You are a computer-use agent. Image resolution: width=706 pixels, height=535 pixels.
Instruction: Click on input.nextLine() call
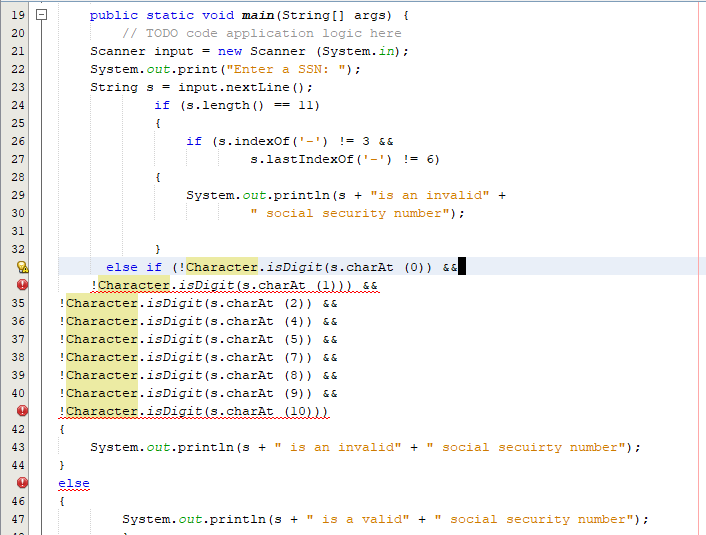point(242,87)
